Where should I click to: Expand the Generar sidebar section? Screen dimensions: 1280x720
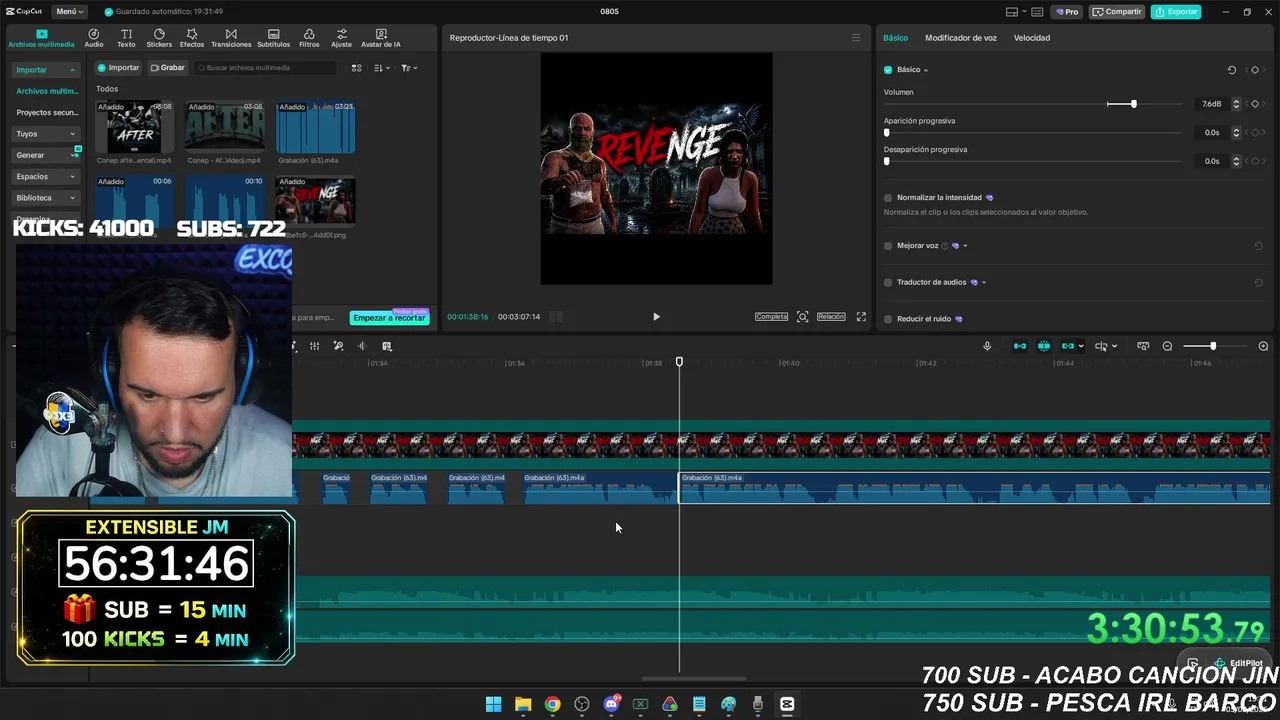(x=74, y=155)
